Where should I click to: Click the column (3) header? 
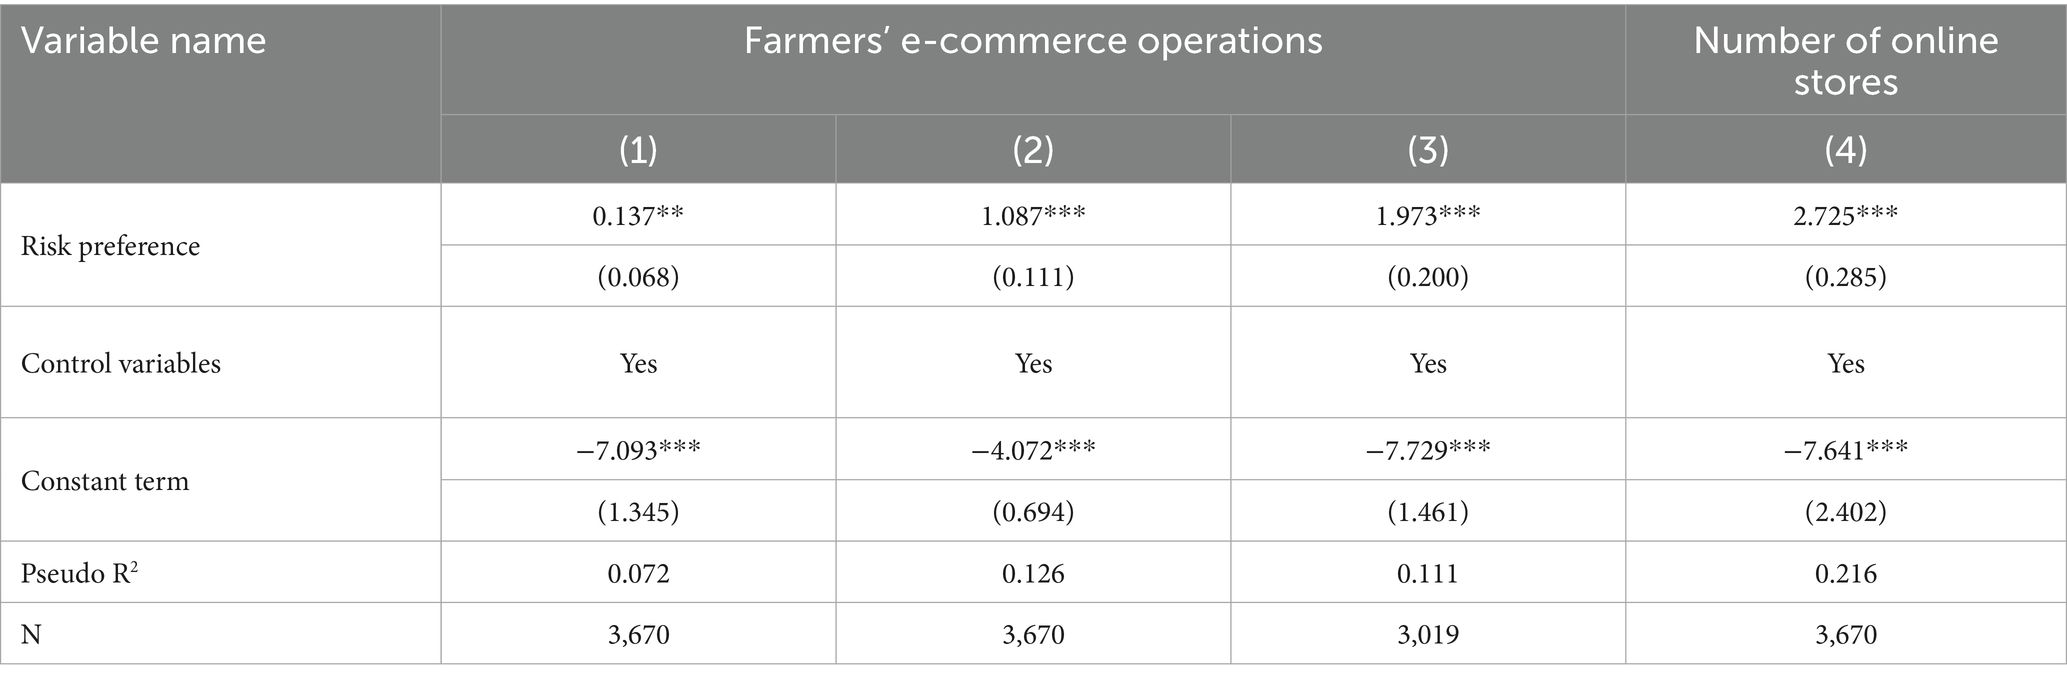point(1427,148)
